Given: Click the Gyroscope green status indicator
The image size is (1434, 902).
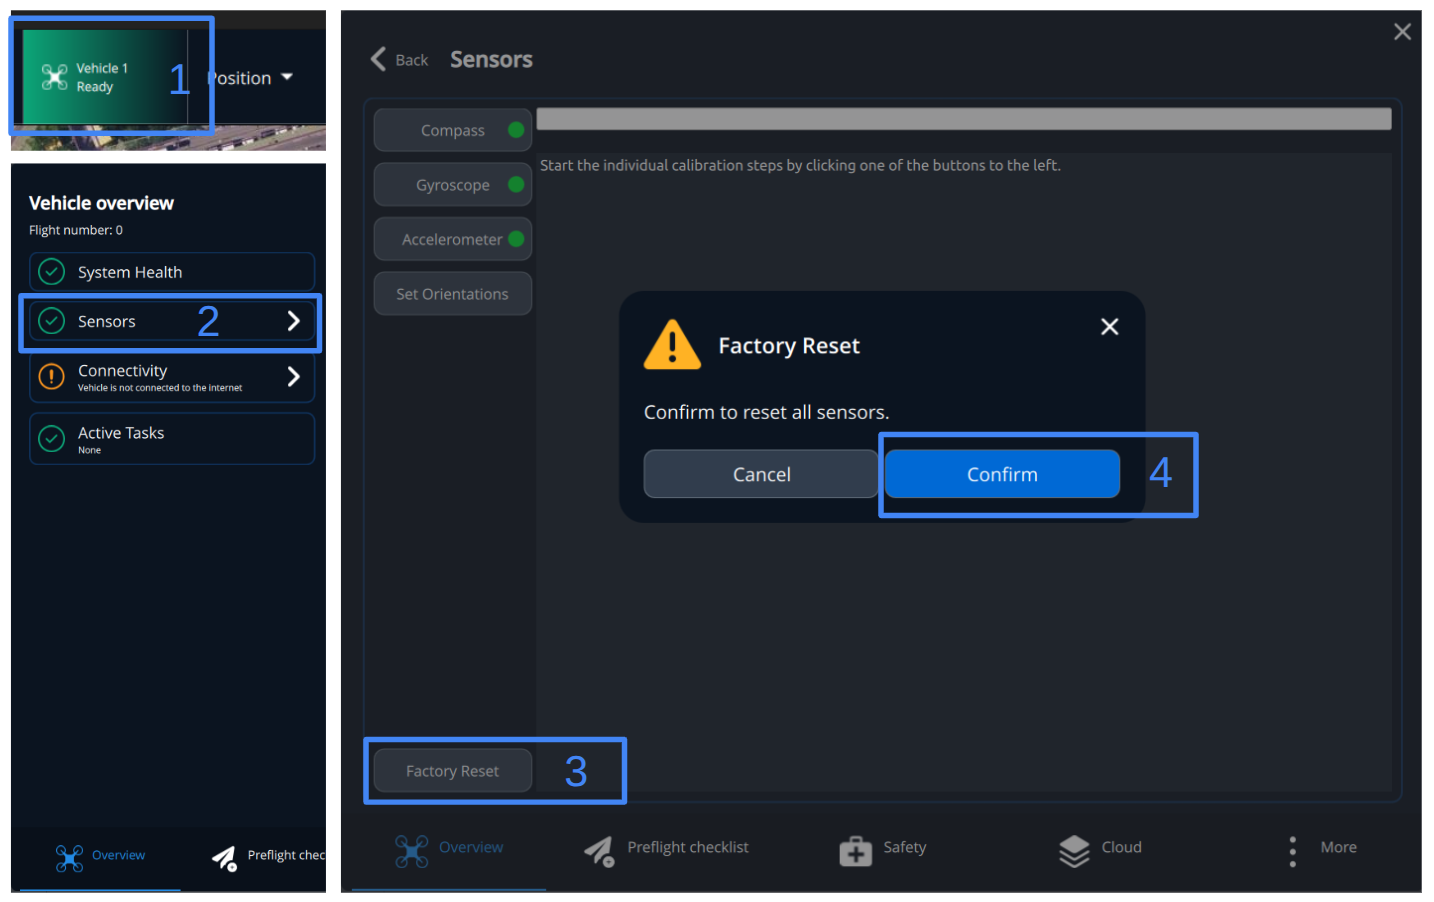Looking at the screenshot, I should click(516, 184).
